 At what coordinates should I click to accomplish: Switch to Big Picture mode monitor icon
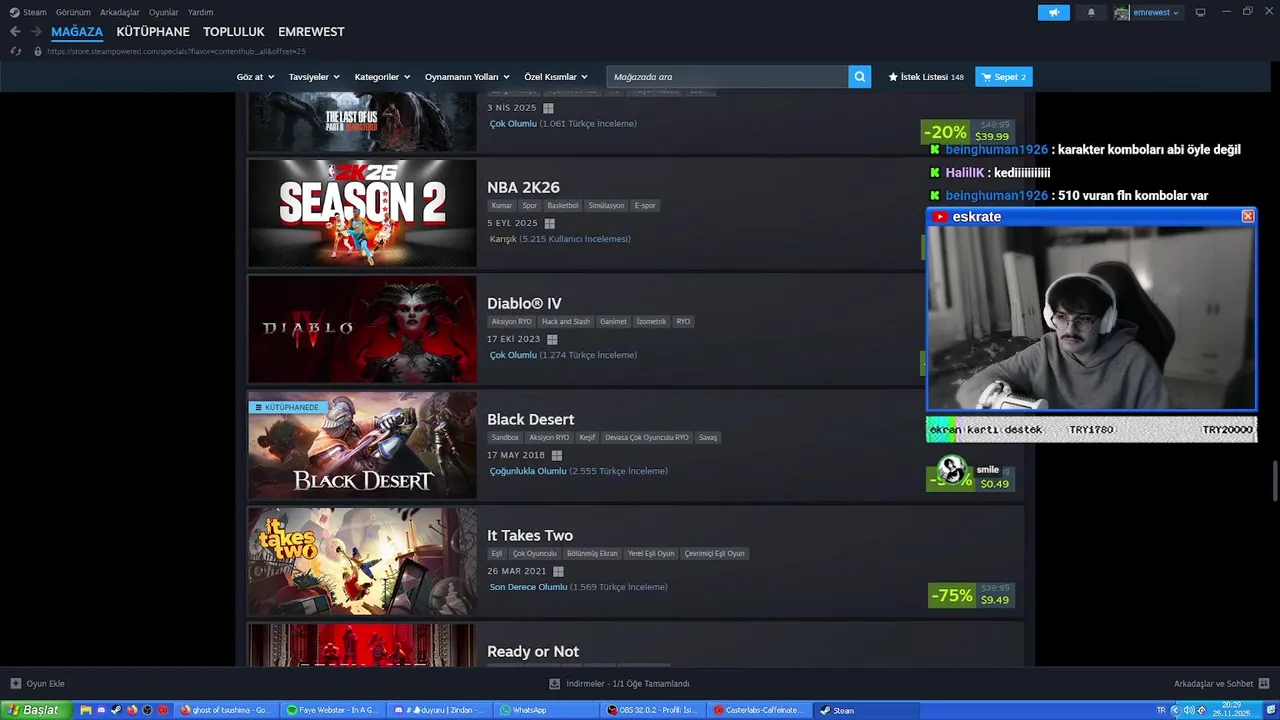pos(1200,12)
